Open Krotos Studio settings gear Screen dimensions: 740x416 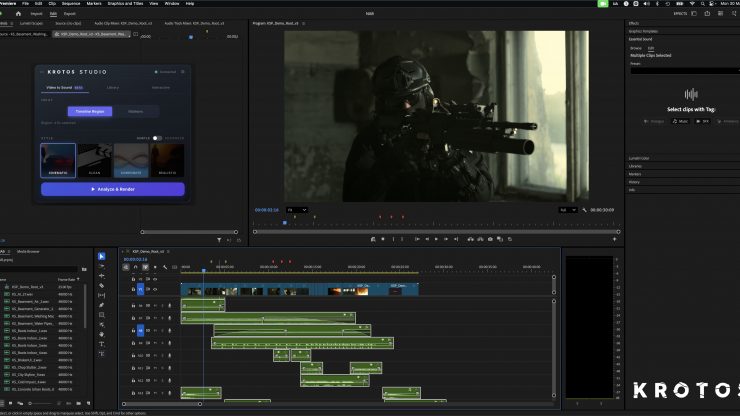click(183, 72)
